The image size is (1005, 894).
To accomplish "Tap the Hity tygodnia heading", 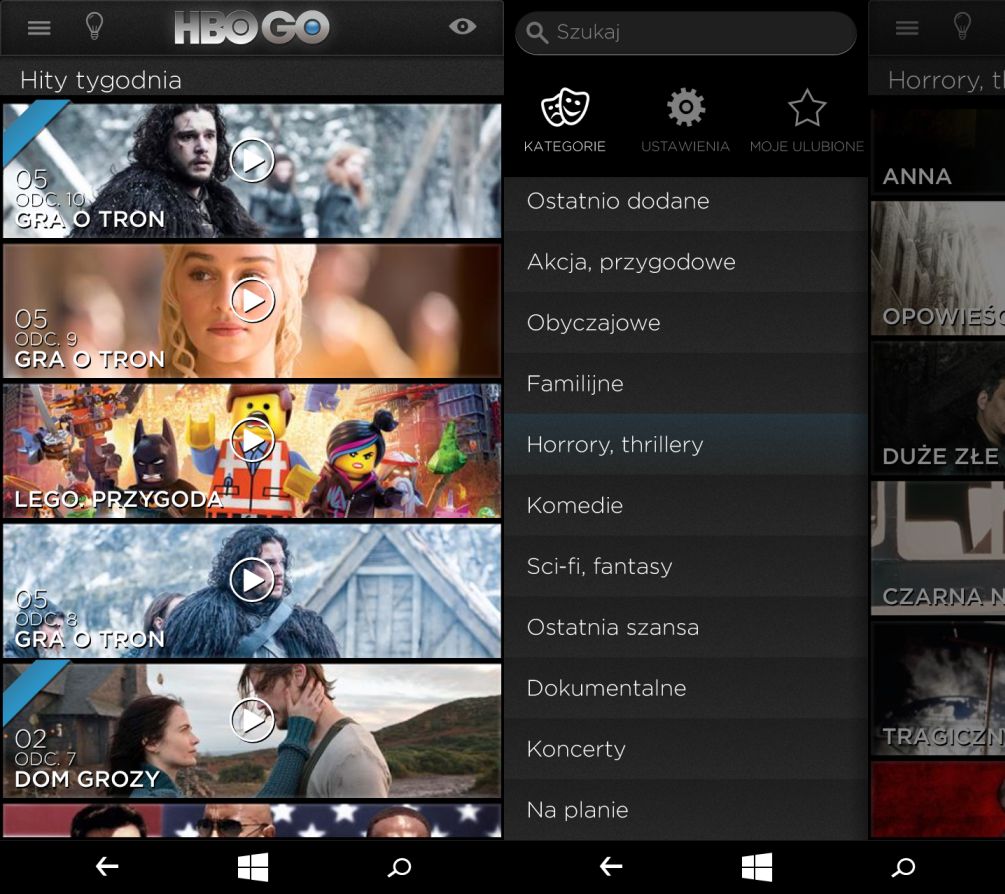I will [101, 80].
